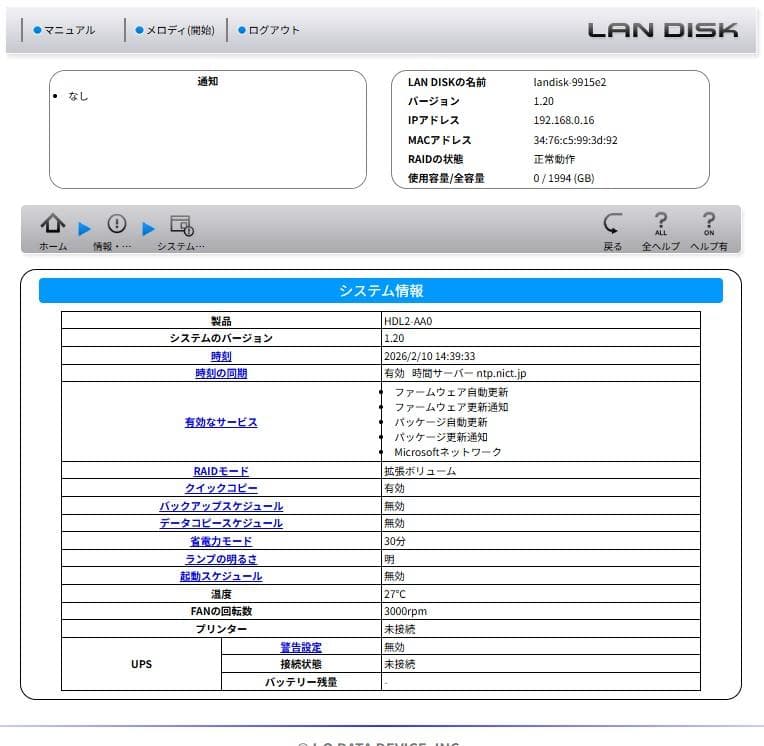The image size is (764, 746).
Task: Open the バックアップスケジュール link
Action: tap(221, 506)
